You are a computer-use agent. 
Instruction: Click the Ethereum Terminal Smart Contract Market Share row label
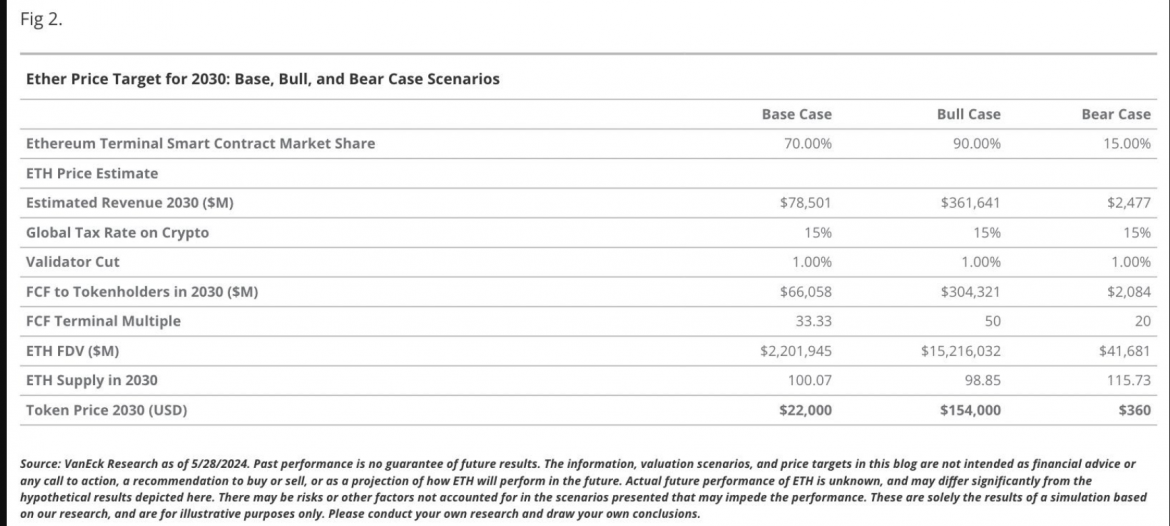pyautogui.click(x=201, y=143)
